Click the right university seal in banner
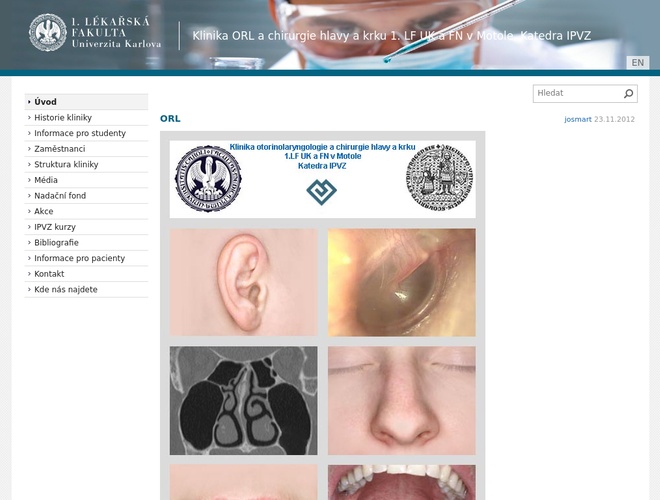The width and height of the screenshot is (660, 500). coord(439,179)
